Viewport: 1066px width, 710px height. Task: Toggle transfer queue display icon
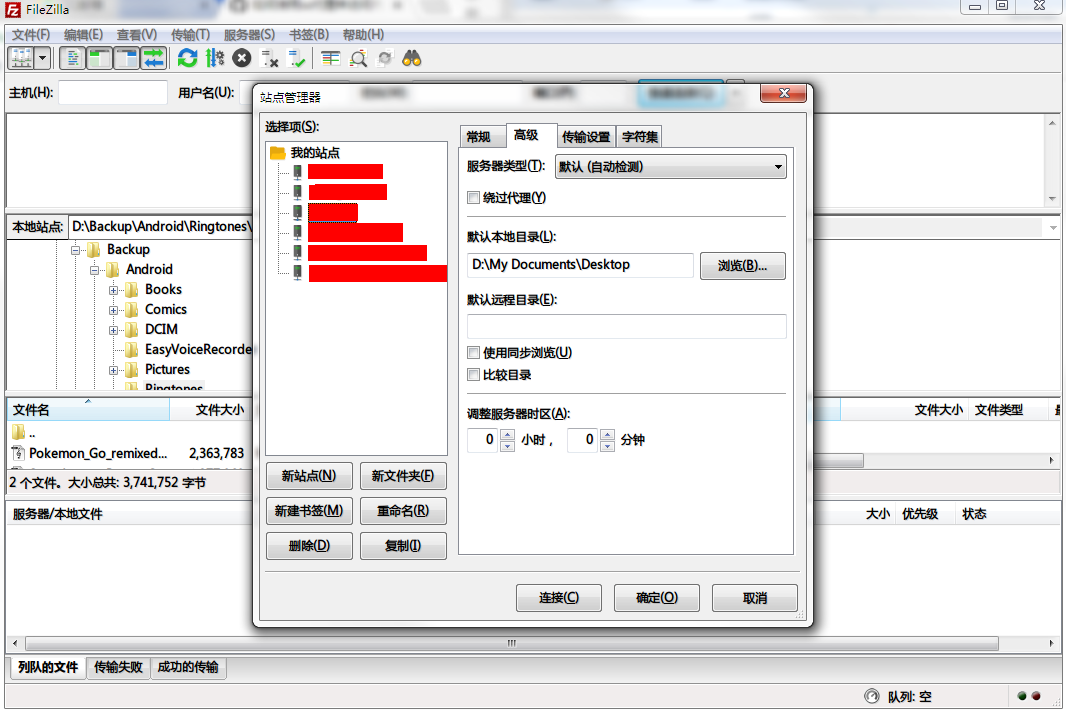tap(154, 58)
